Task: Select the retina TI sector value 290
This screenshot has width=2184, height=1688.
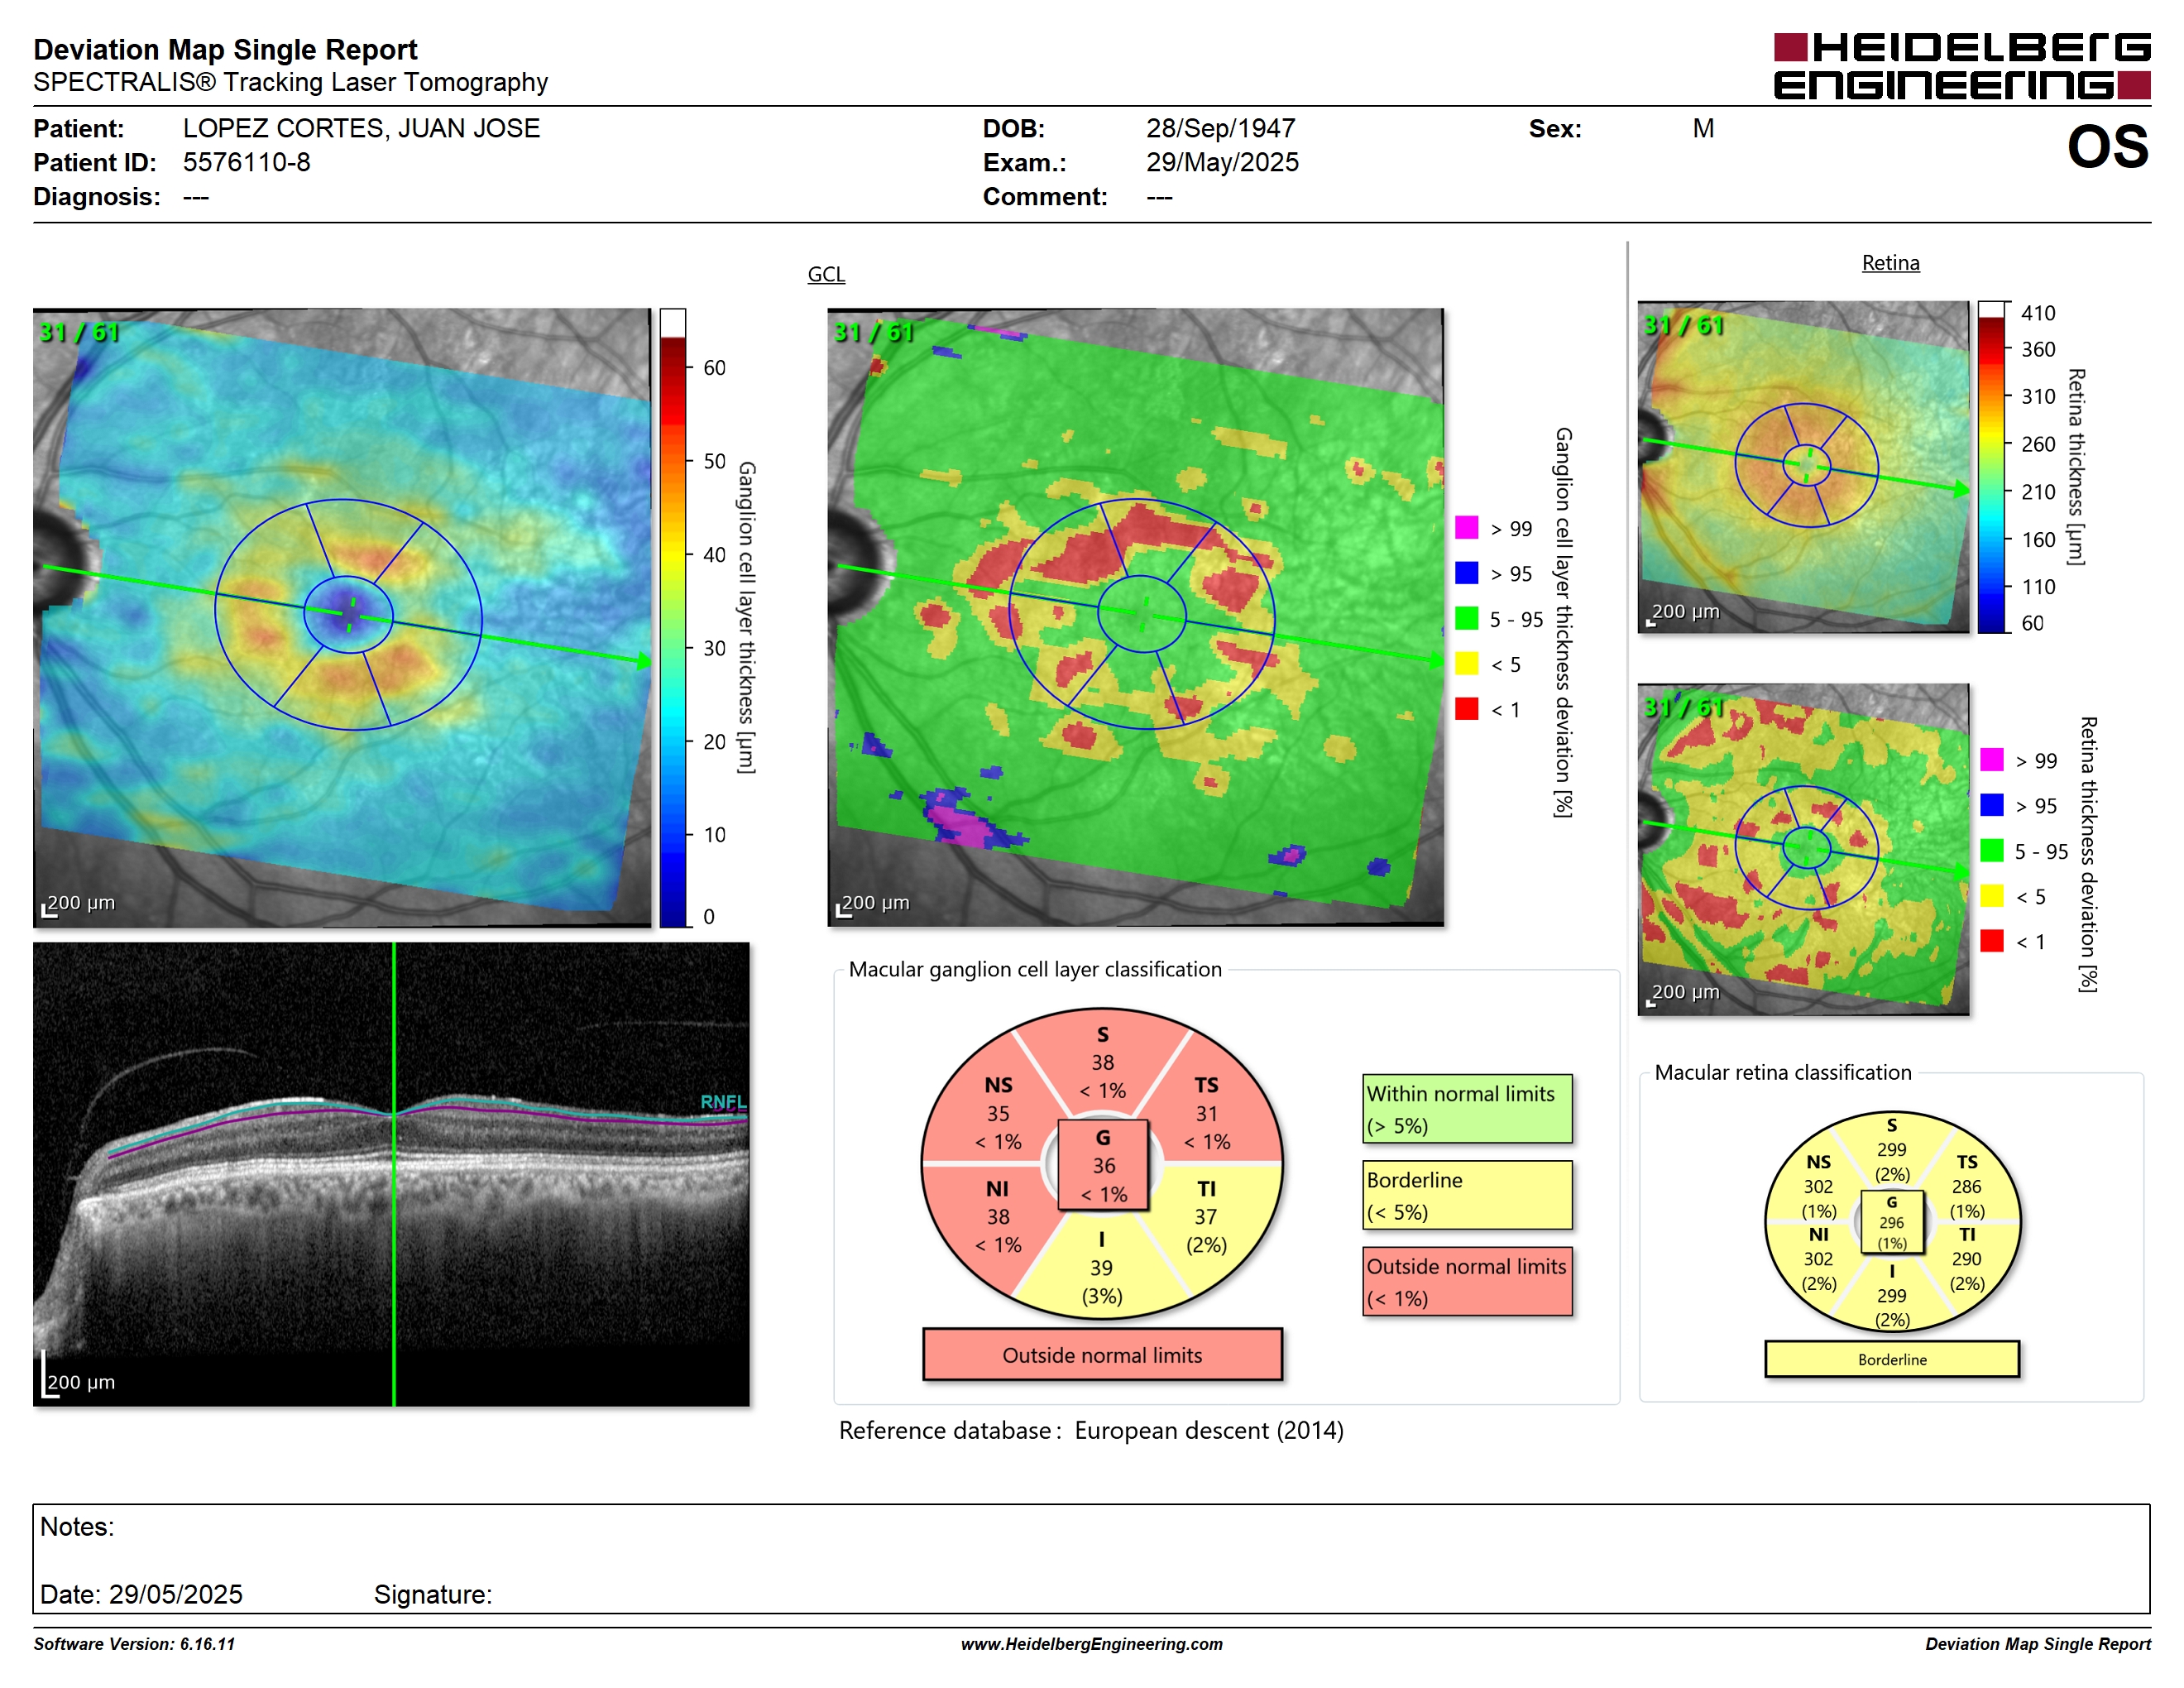Action: point(1966,1258)
